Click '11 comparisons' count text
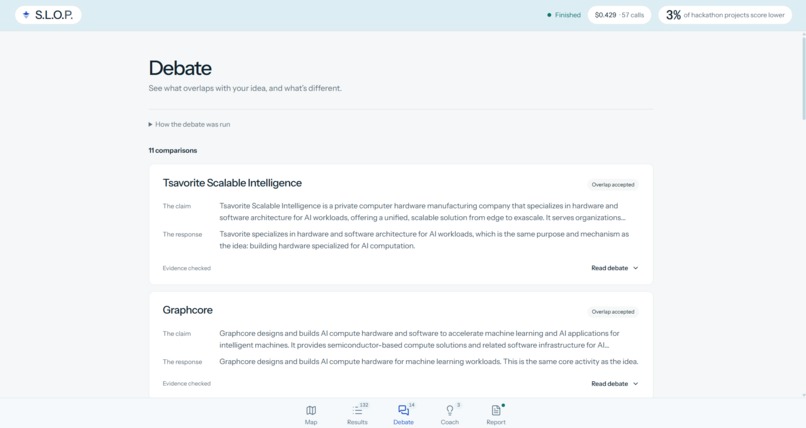806x428 pixels. pyautogui.click(x=173, y=151)
